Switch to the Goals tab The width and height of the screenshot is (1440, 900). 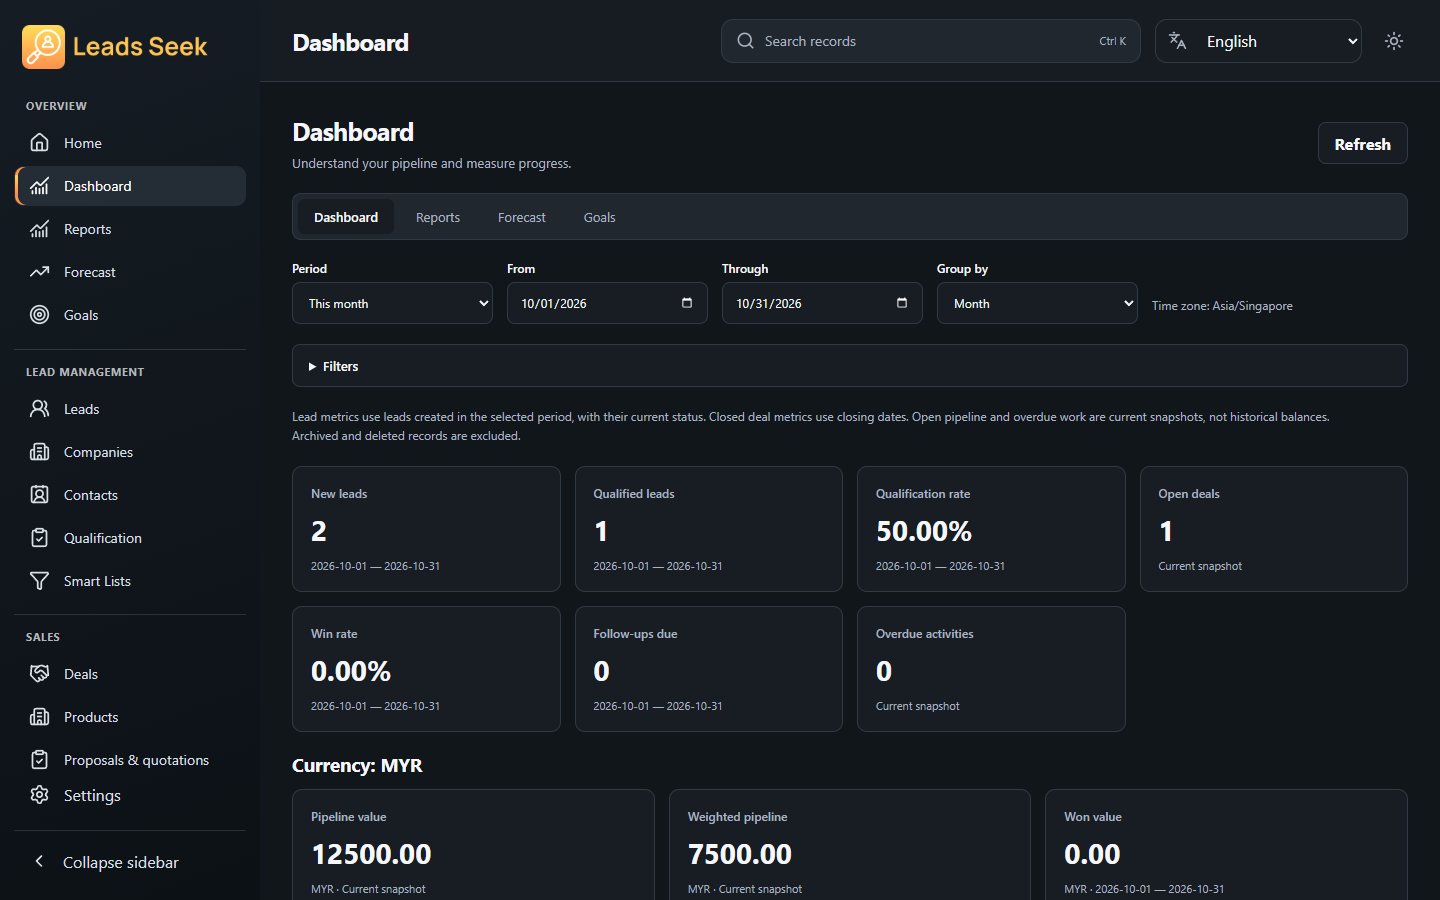(x=600, y=217)
